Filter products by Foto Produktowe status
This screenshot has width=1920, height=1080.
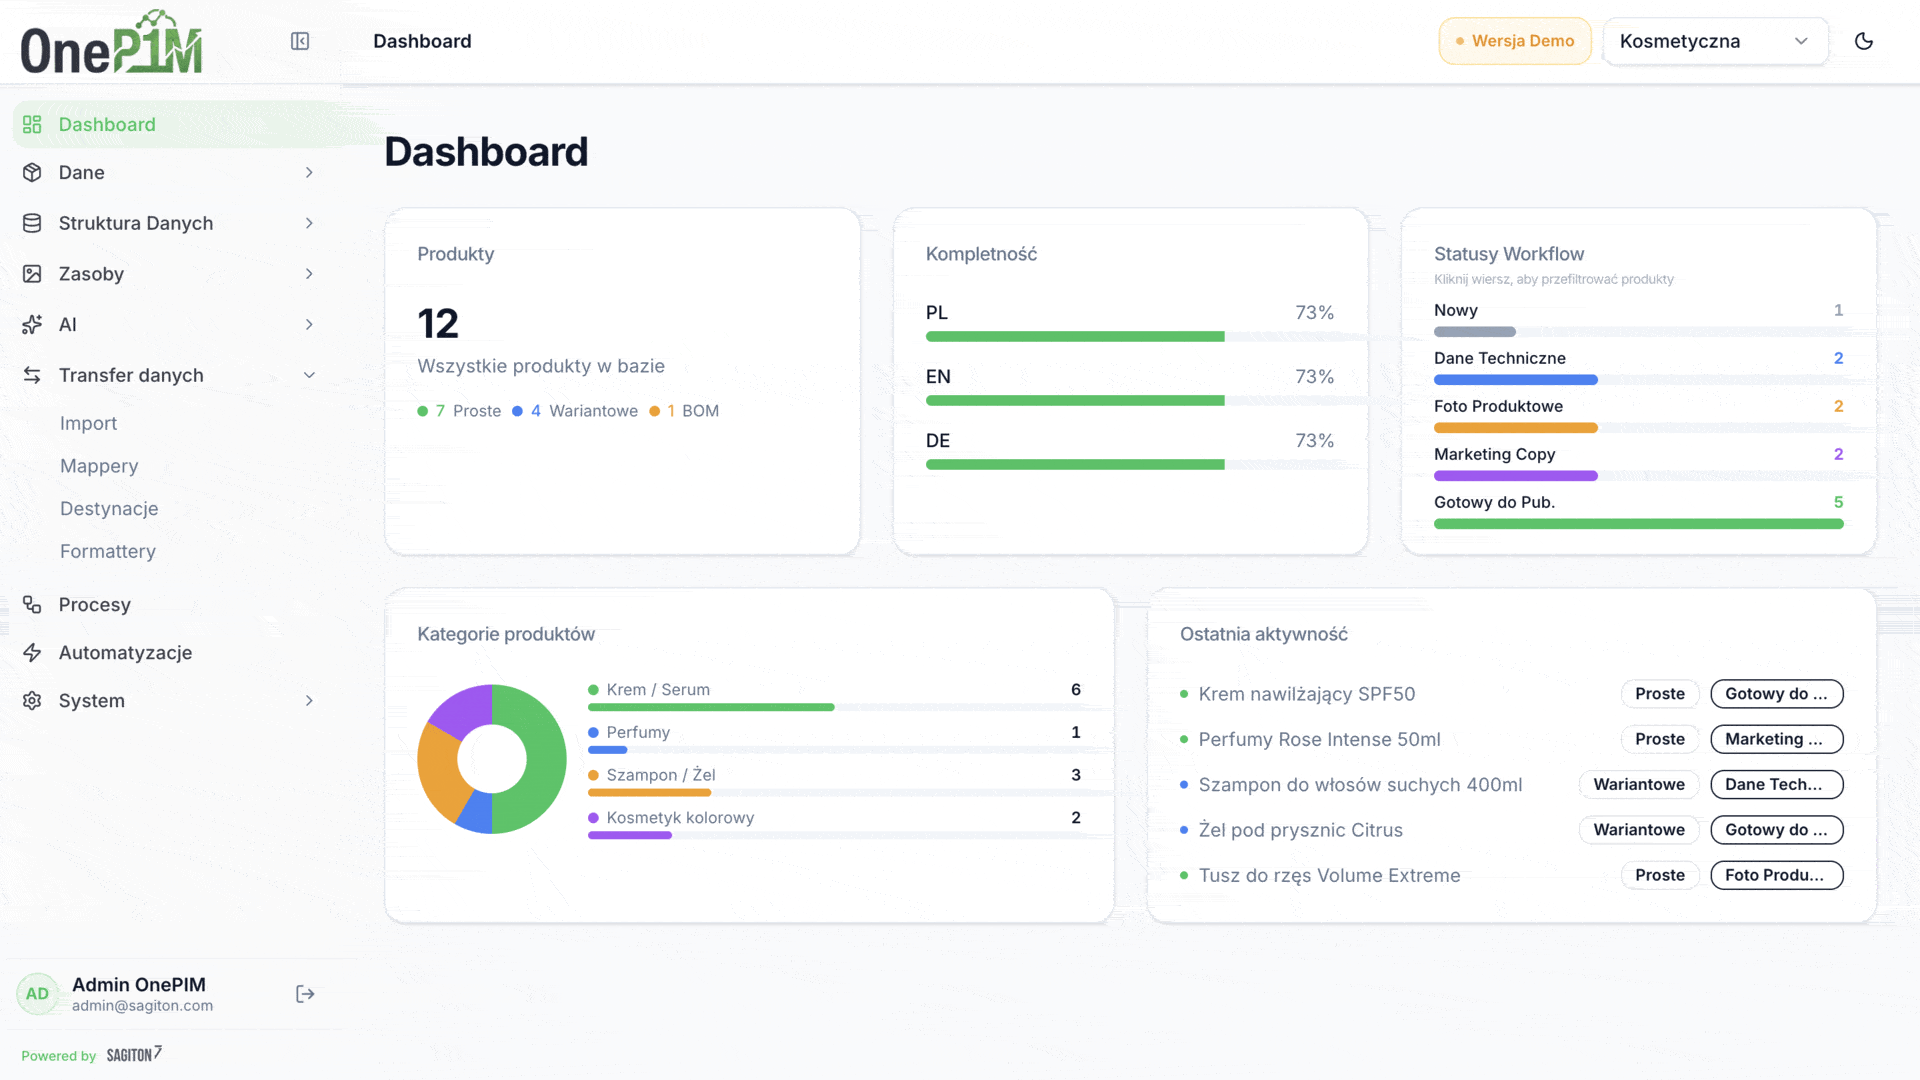click(x=1638, y=416)
